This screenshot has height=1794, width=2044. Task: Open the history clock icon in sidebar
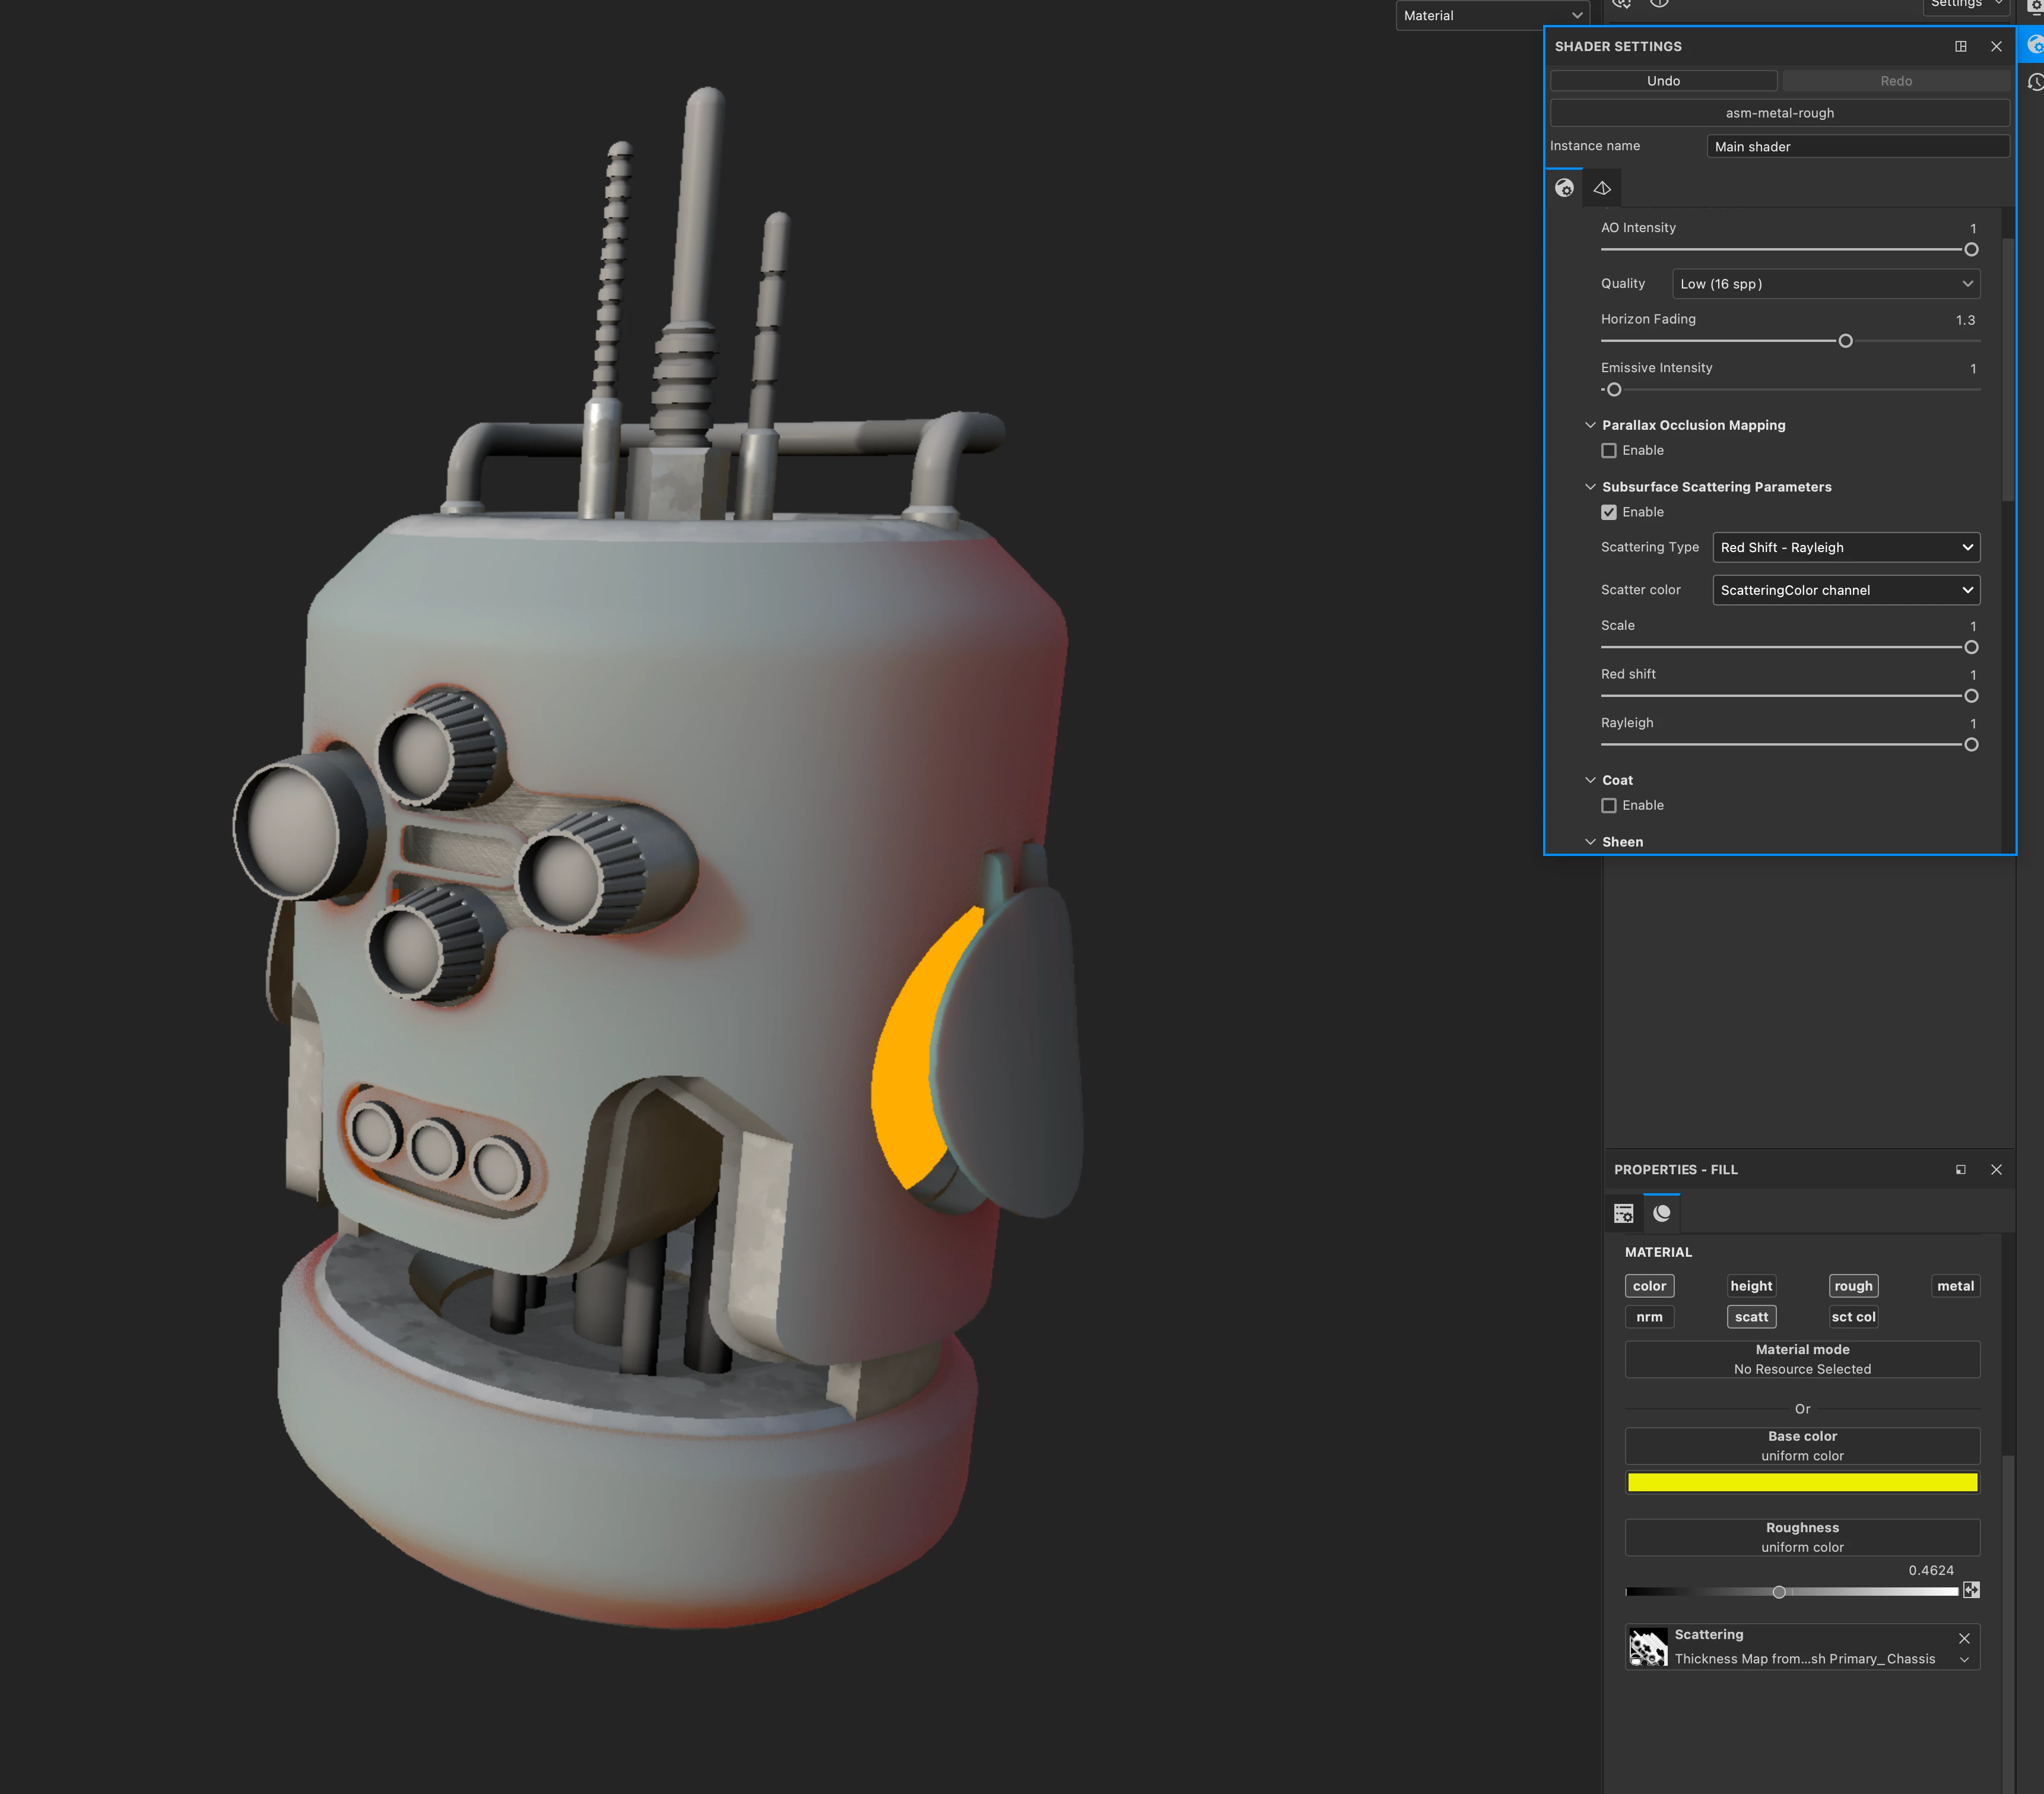pyautogui.click(x=2034, y=83)
